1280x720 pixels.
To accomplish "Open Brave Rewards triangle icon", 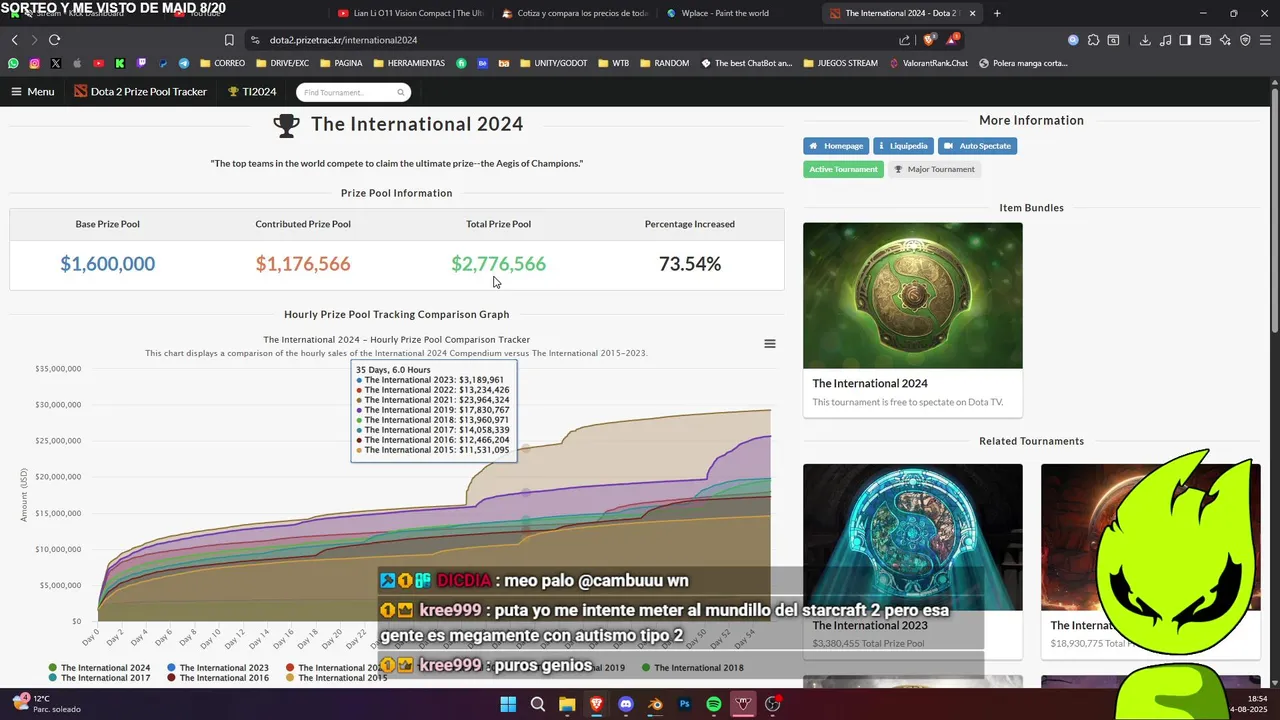I will click(952, 40).
